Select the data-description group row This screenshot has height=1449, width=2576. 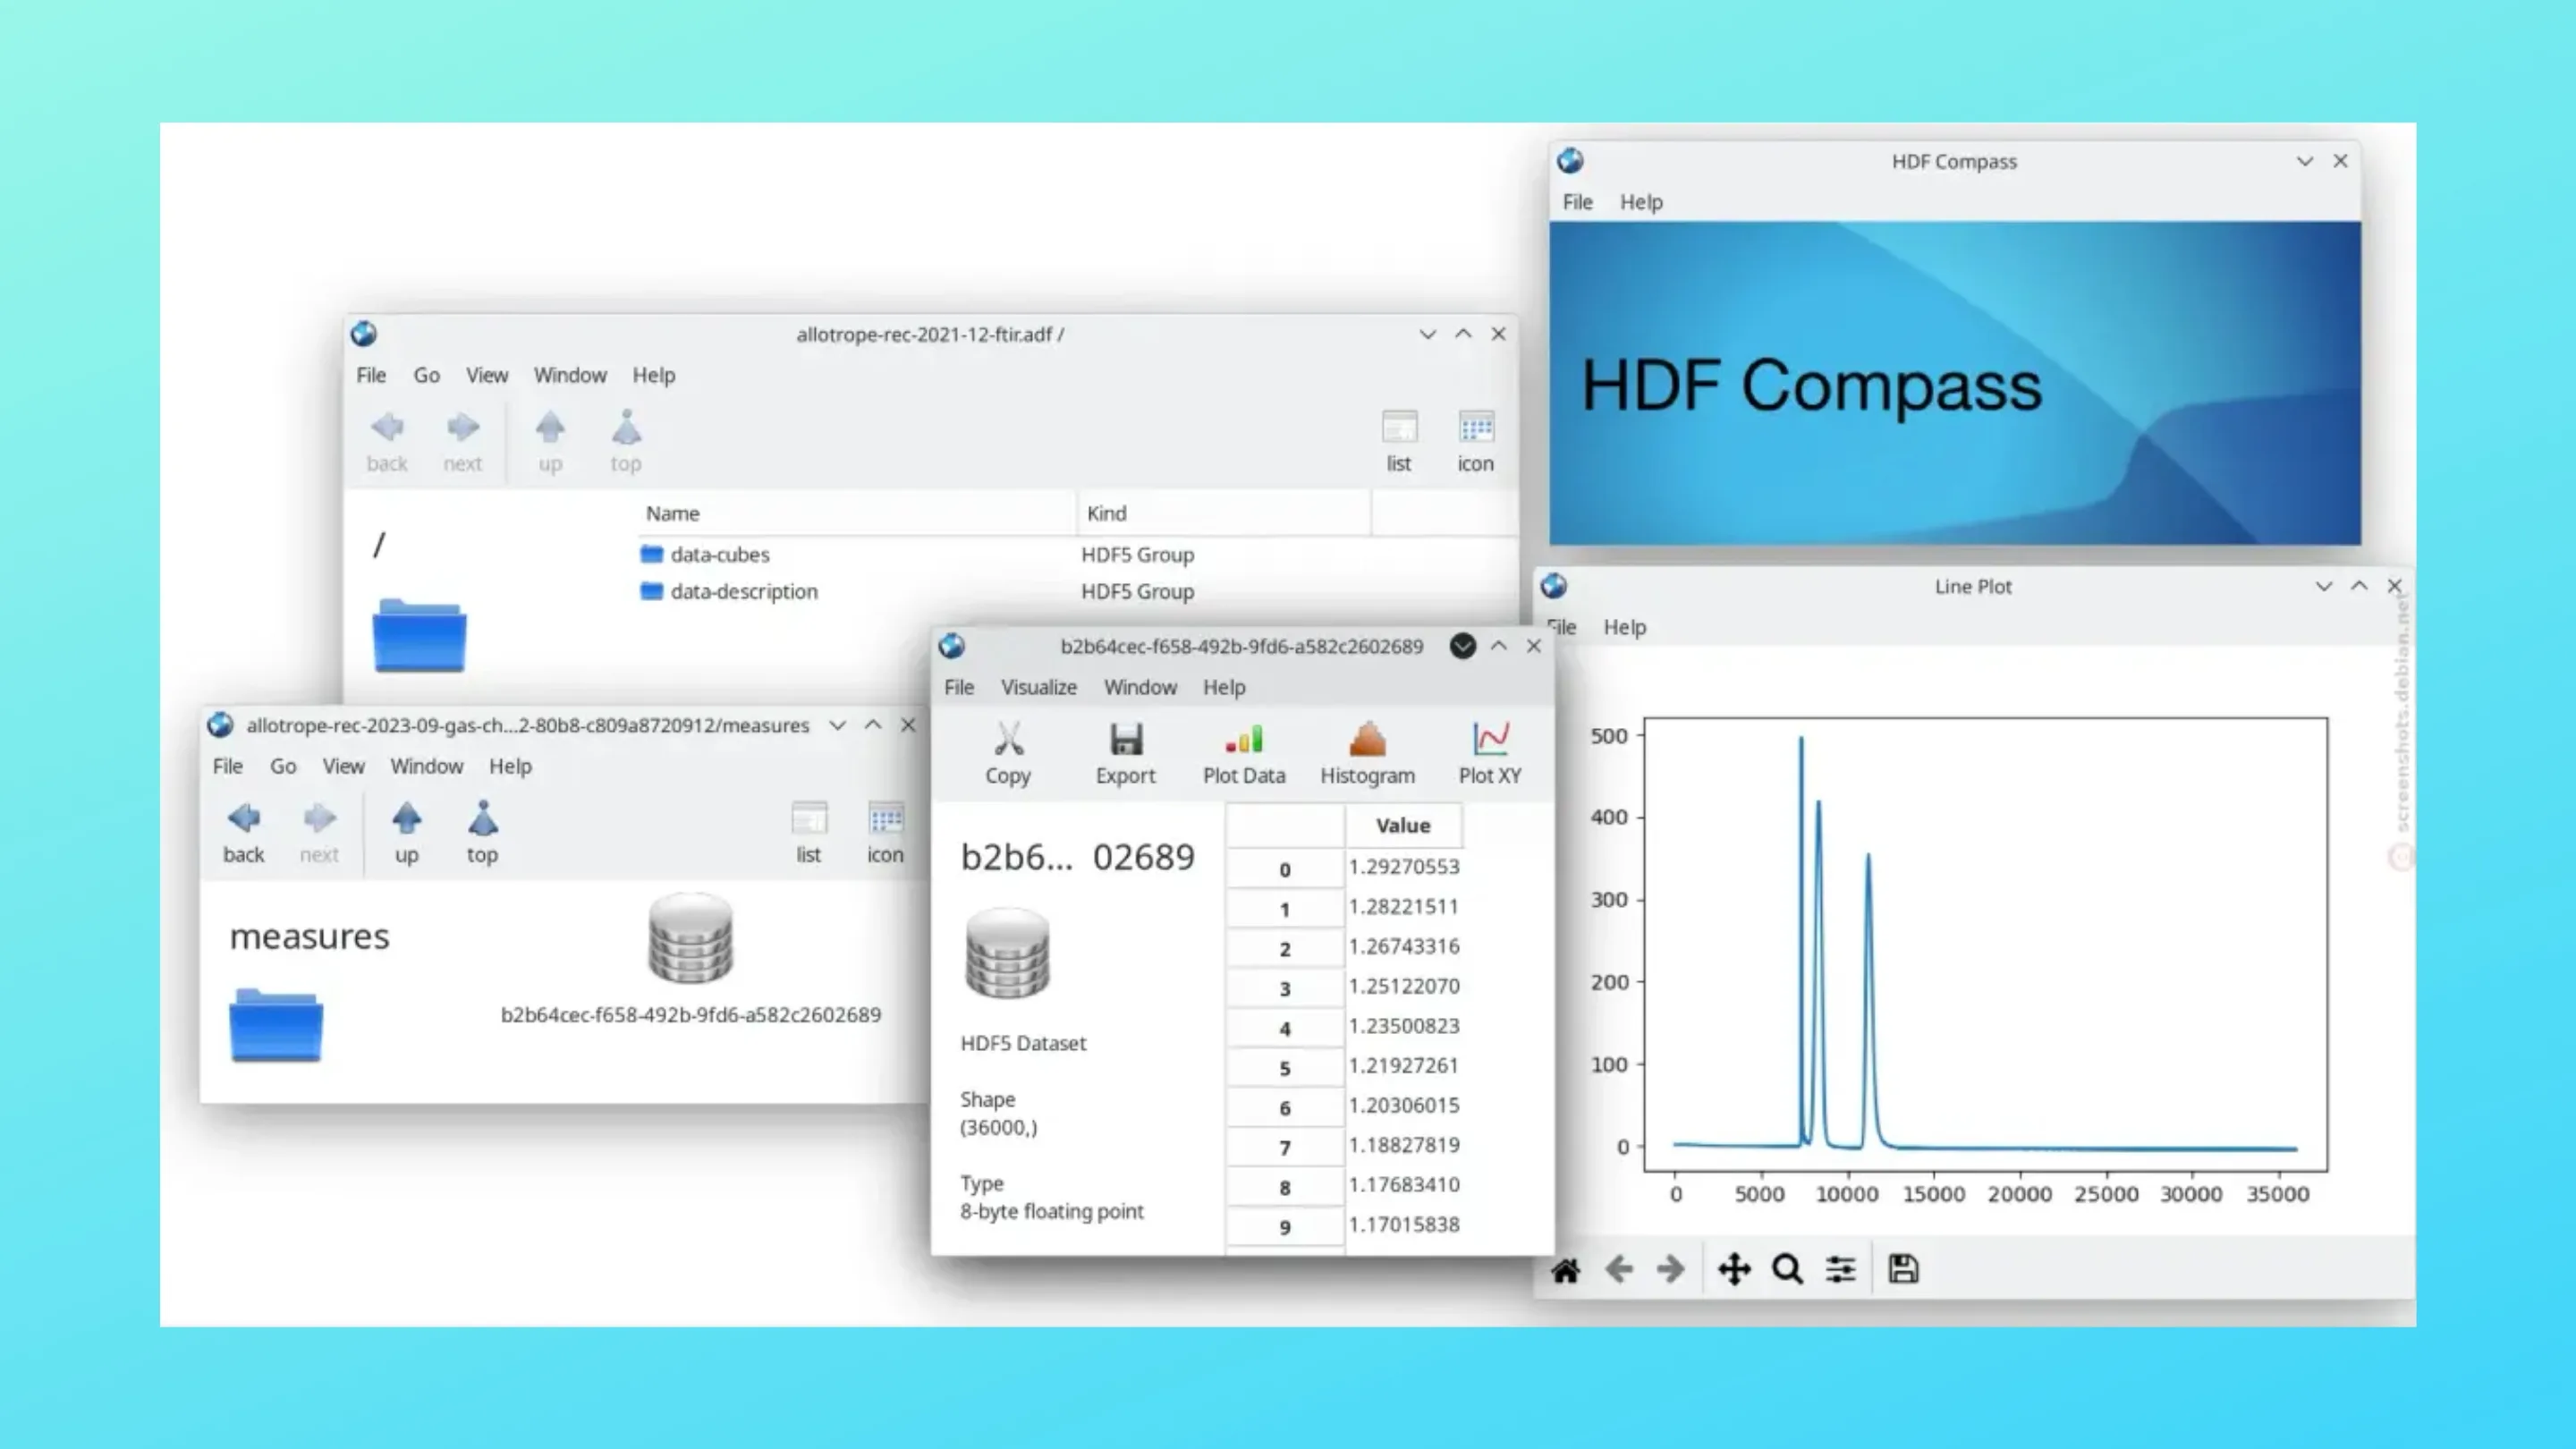point(1078,591)
